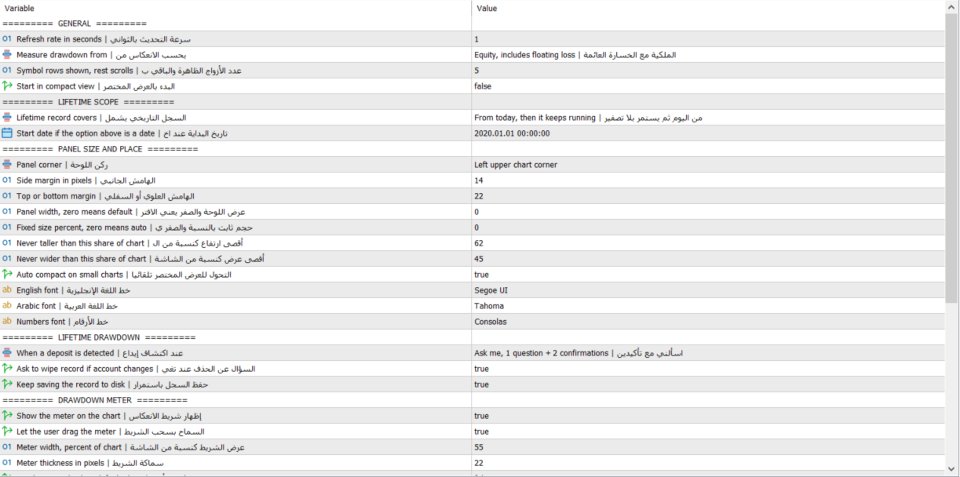
Task: Toggle Auto compact on small charts true value
Action: (x=708, y=274)
